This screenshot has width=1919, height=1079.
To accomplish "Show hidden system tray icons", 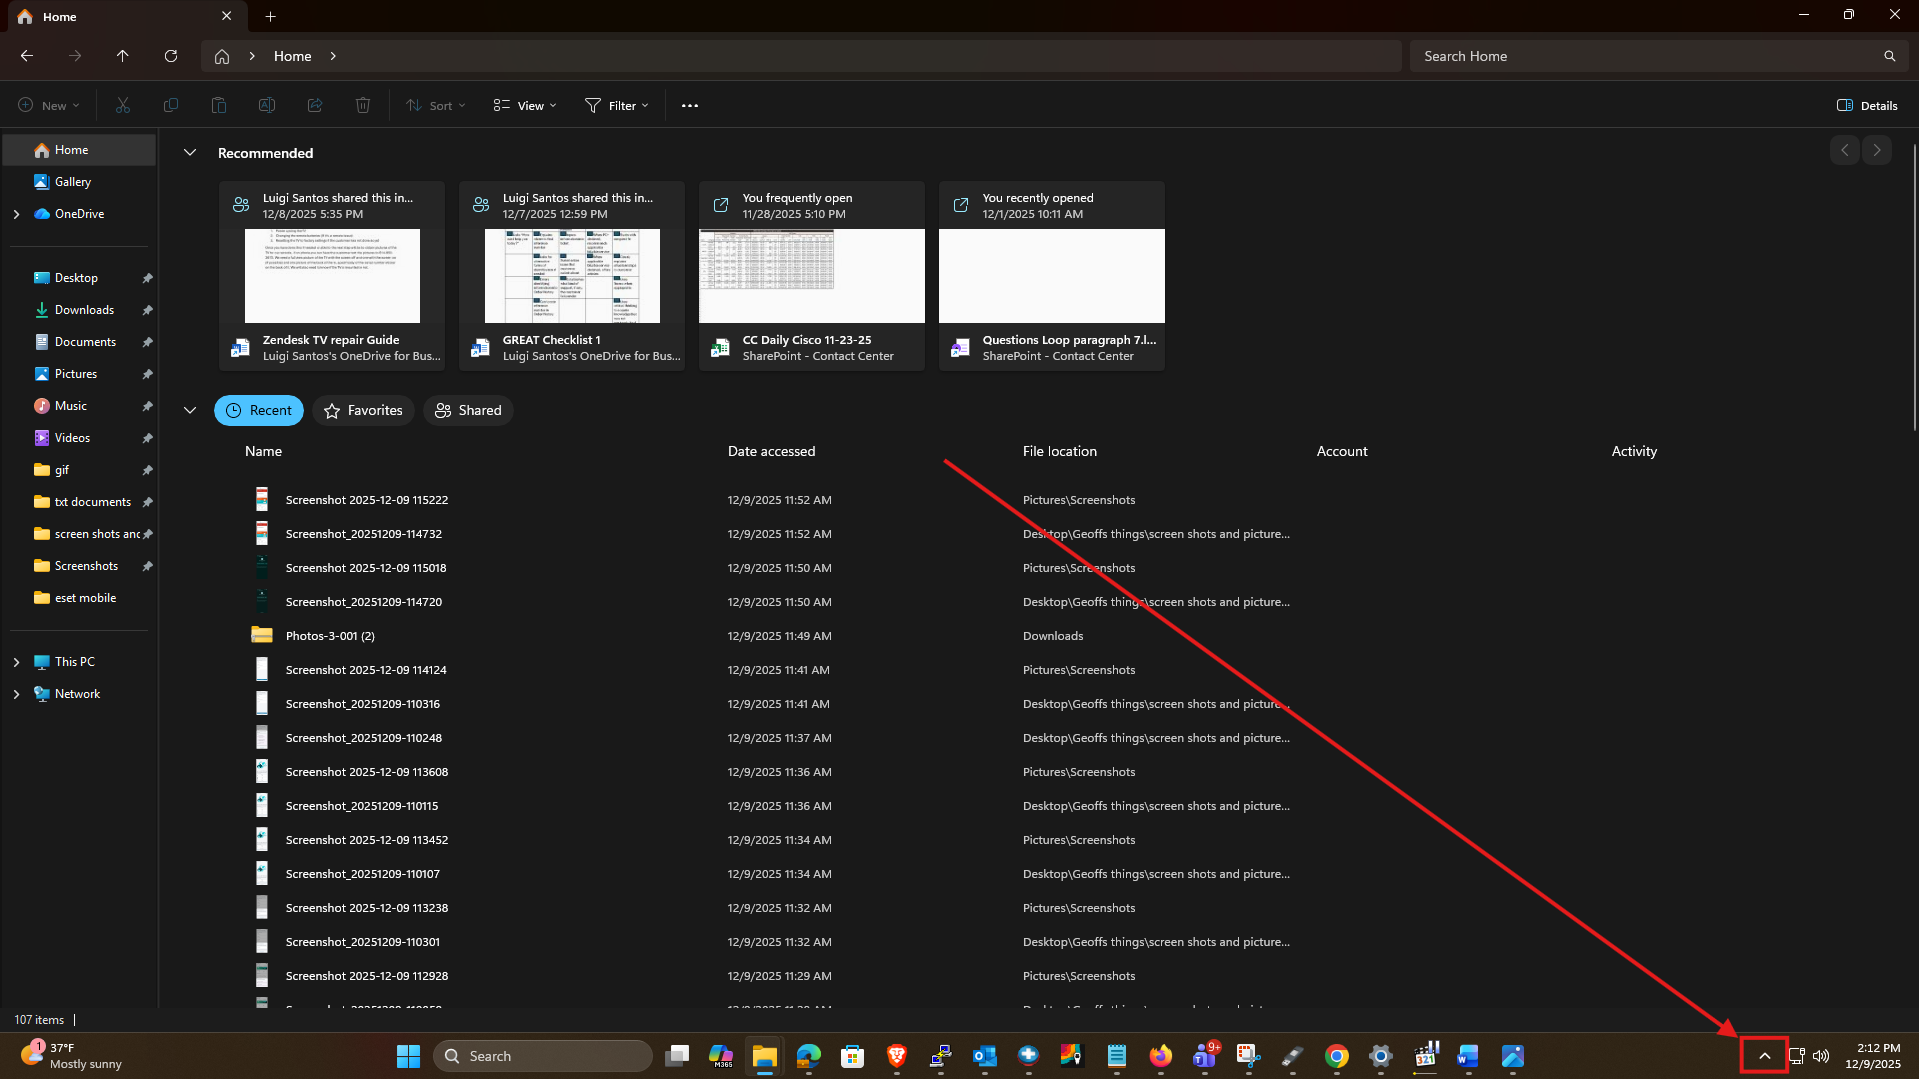I will pos(1764,1056).
